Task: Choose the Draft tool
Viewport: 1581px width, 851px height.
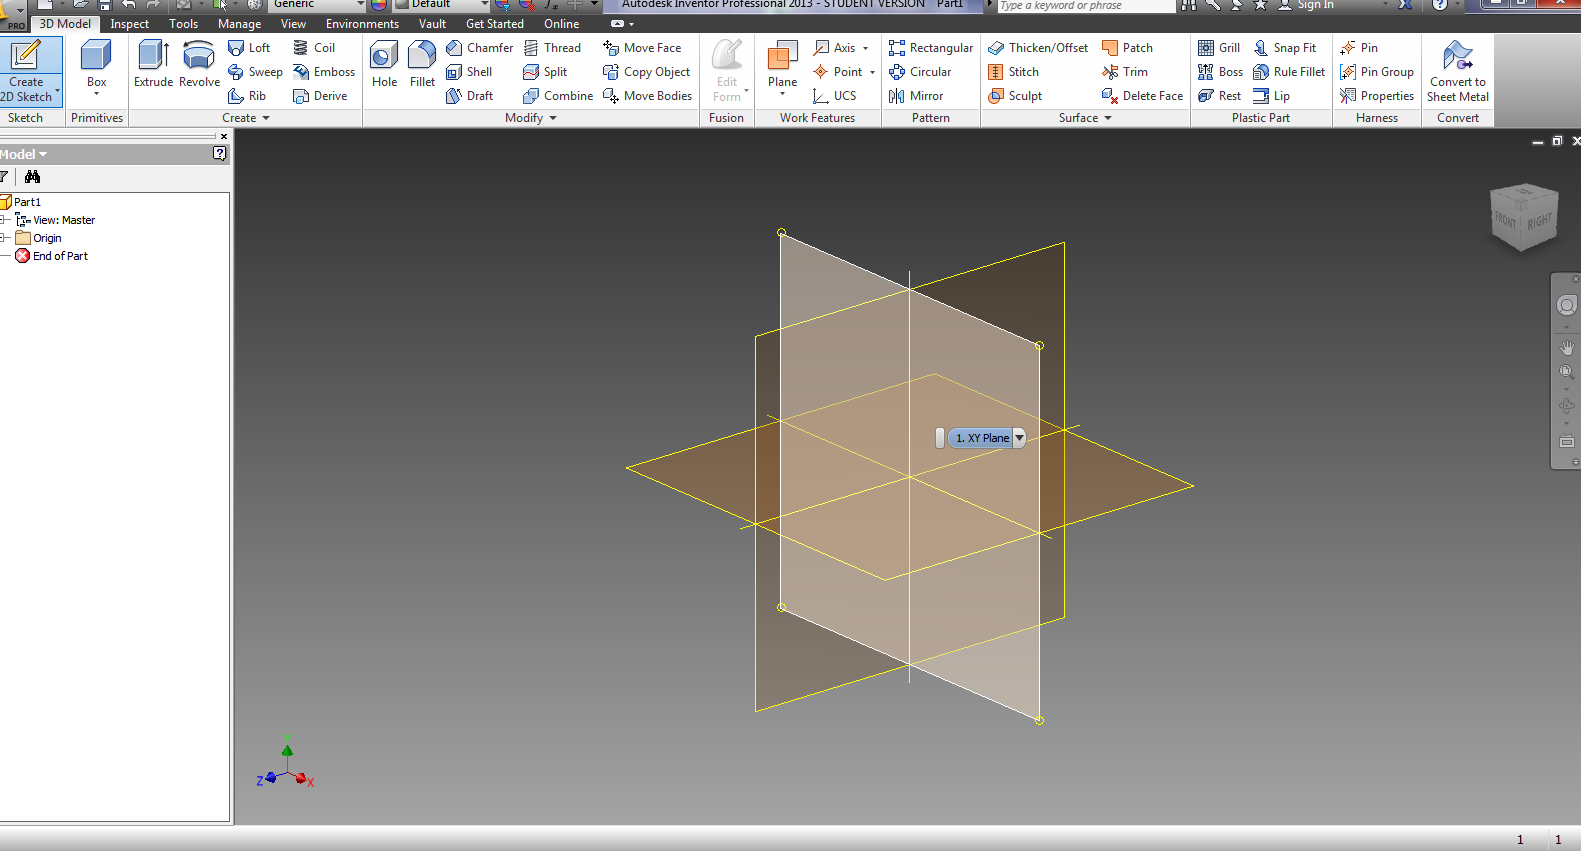Action: tap(470, 96)
